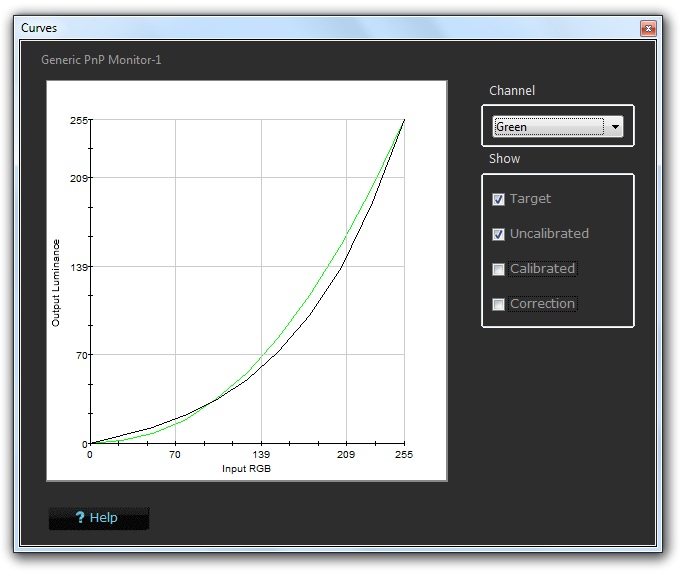Click the graph origin at 0

click(91, 443)
